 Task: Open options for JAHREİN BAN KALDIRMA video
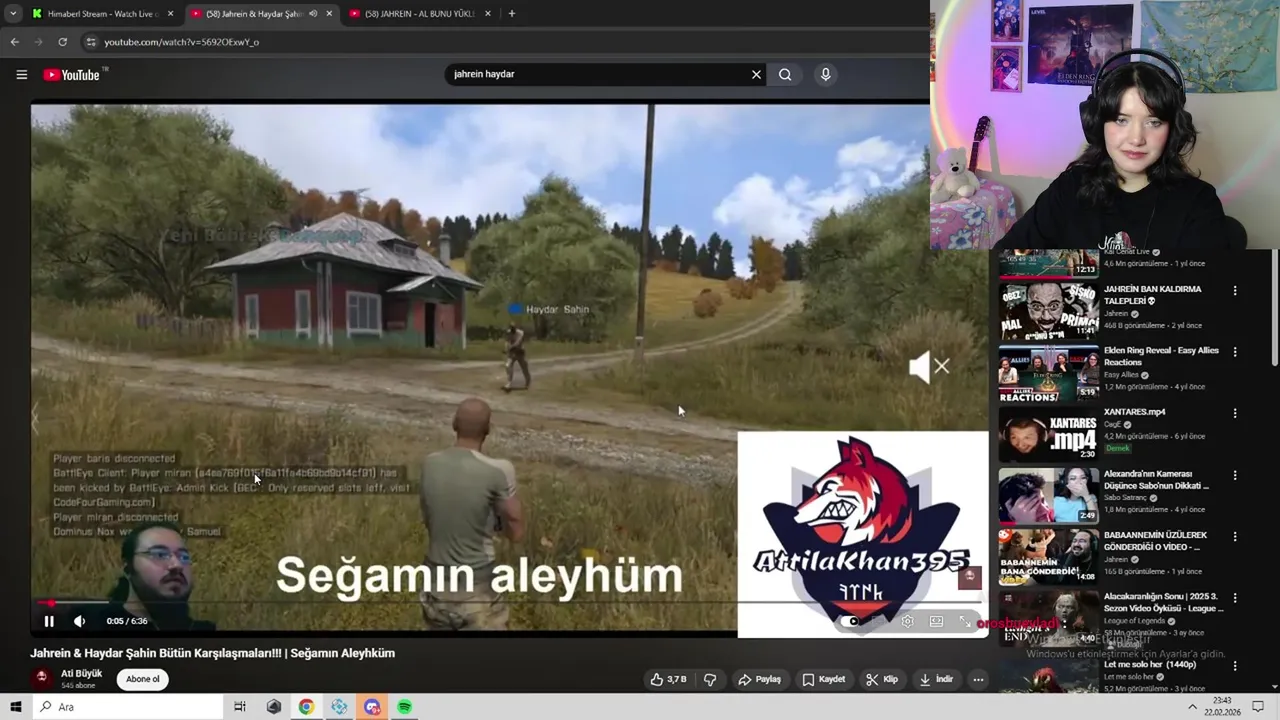coord(1235,290)
